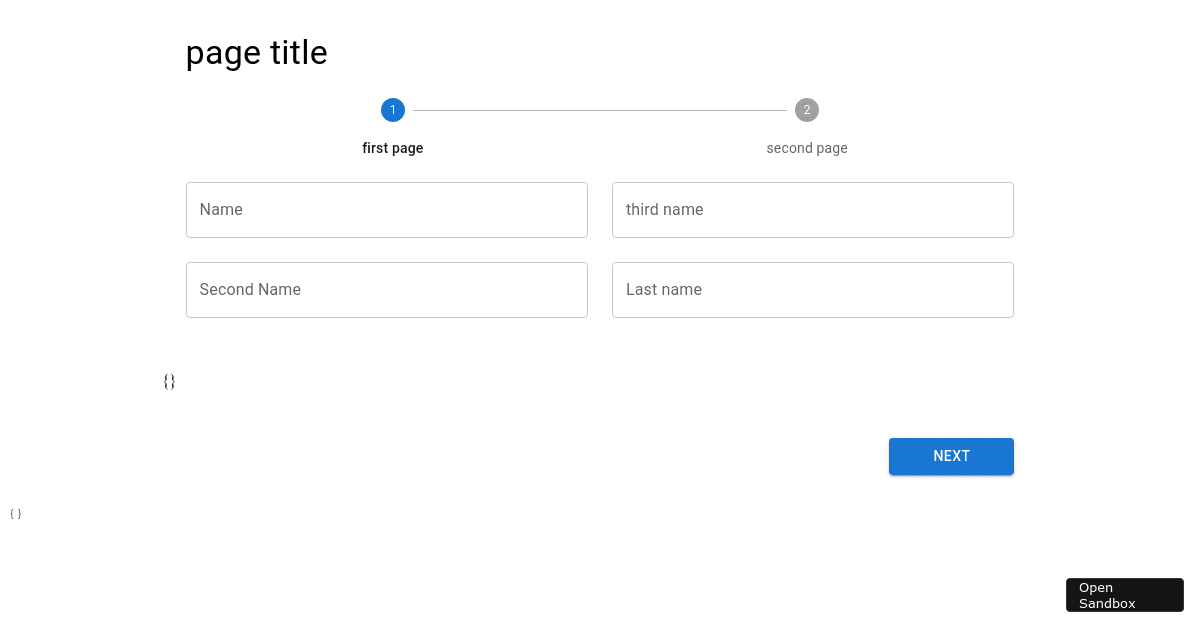
Task: Click the numeral 1 inside the stepper
Action: tap(393, 110)
